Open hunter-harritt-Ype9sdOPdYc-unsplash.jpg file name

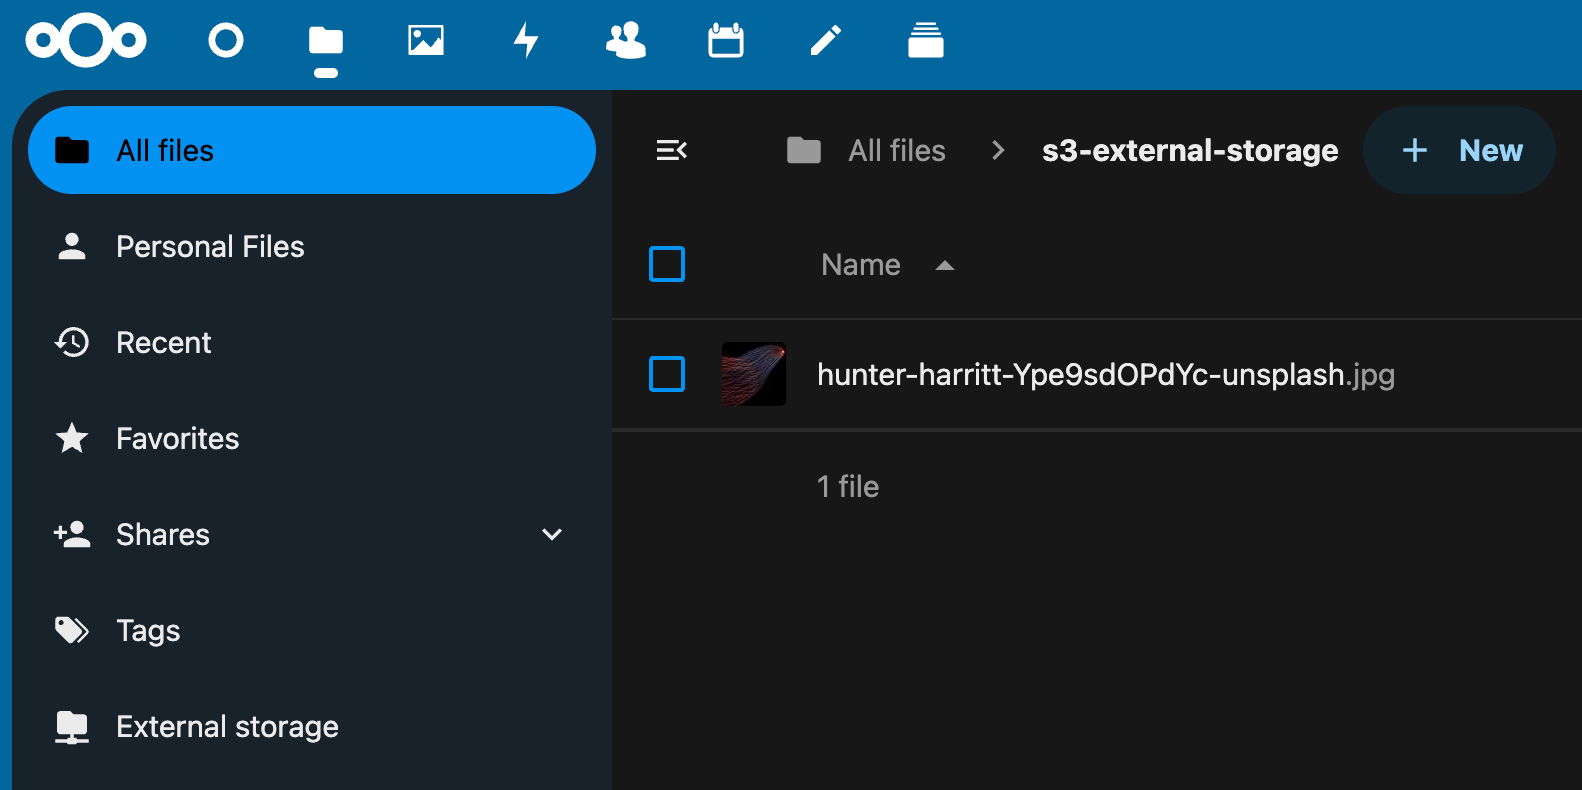[x=1106, y=374]
